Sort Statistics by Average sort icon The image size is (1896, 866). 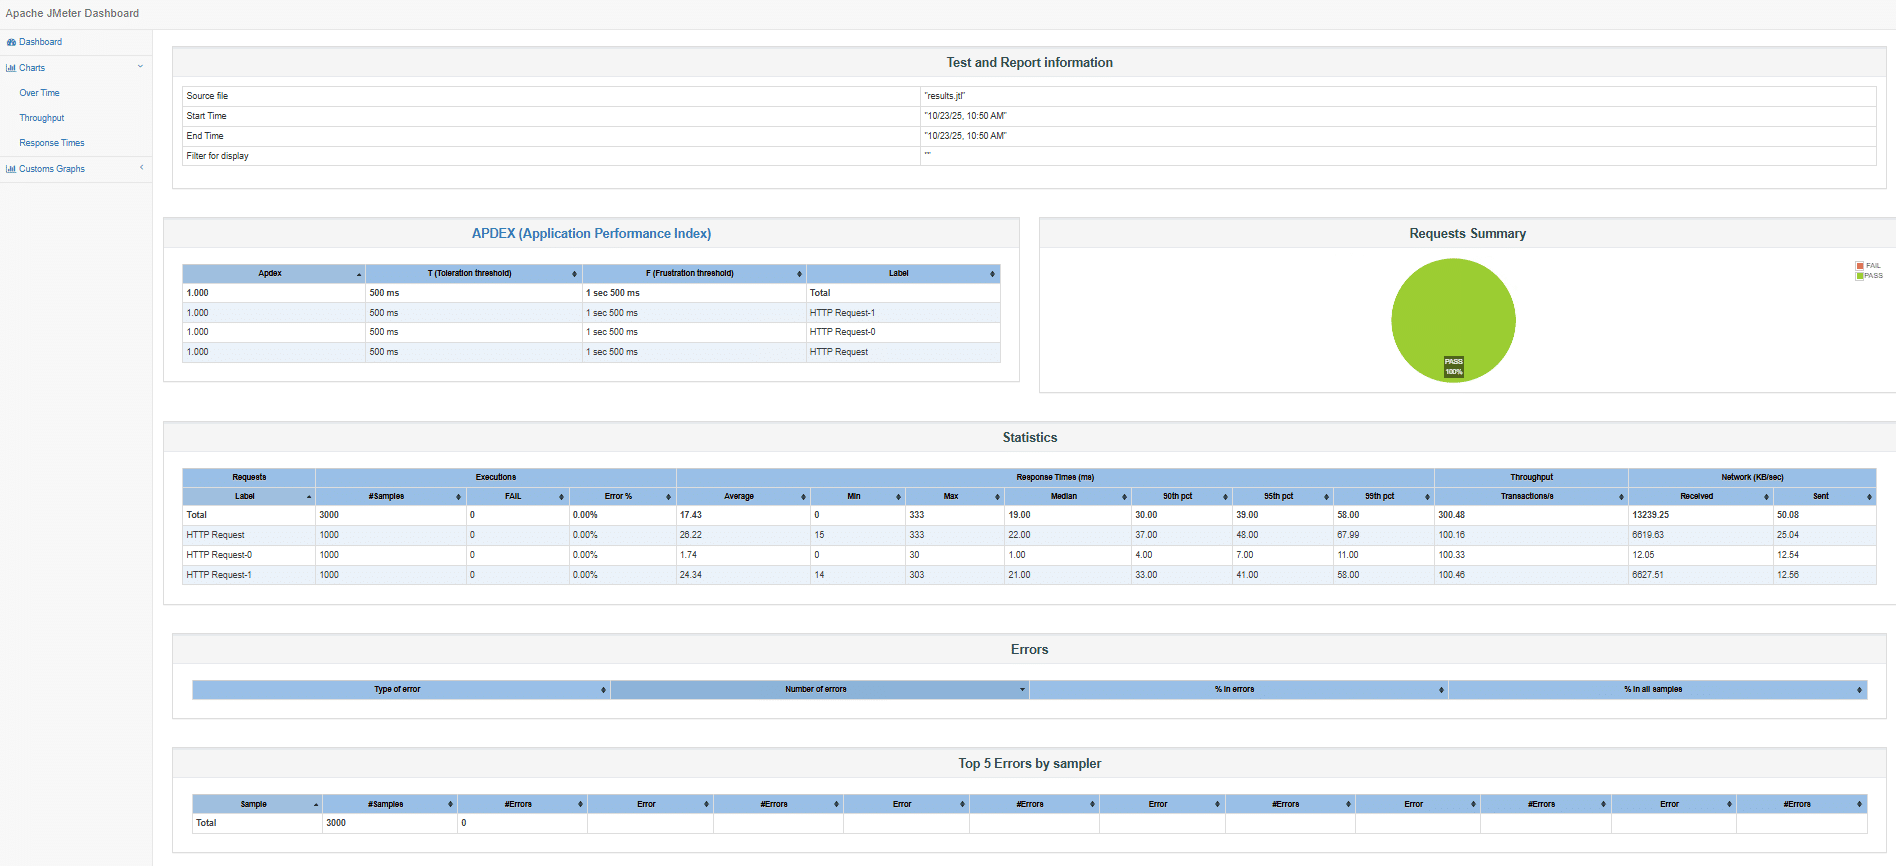803,497
